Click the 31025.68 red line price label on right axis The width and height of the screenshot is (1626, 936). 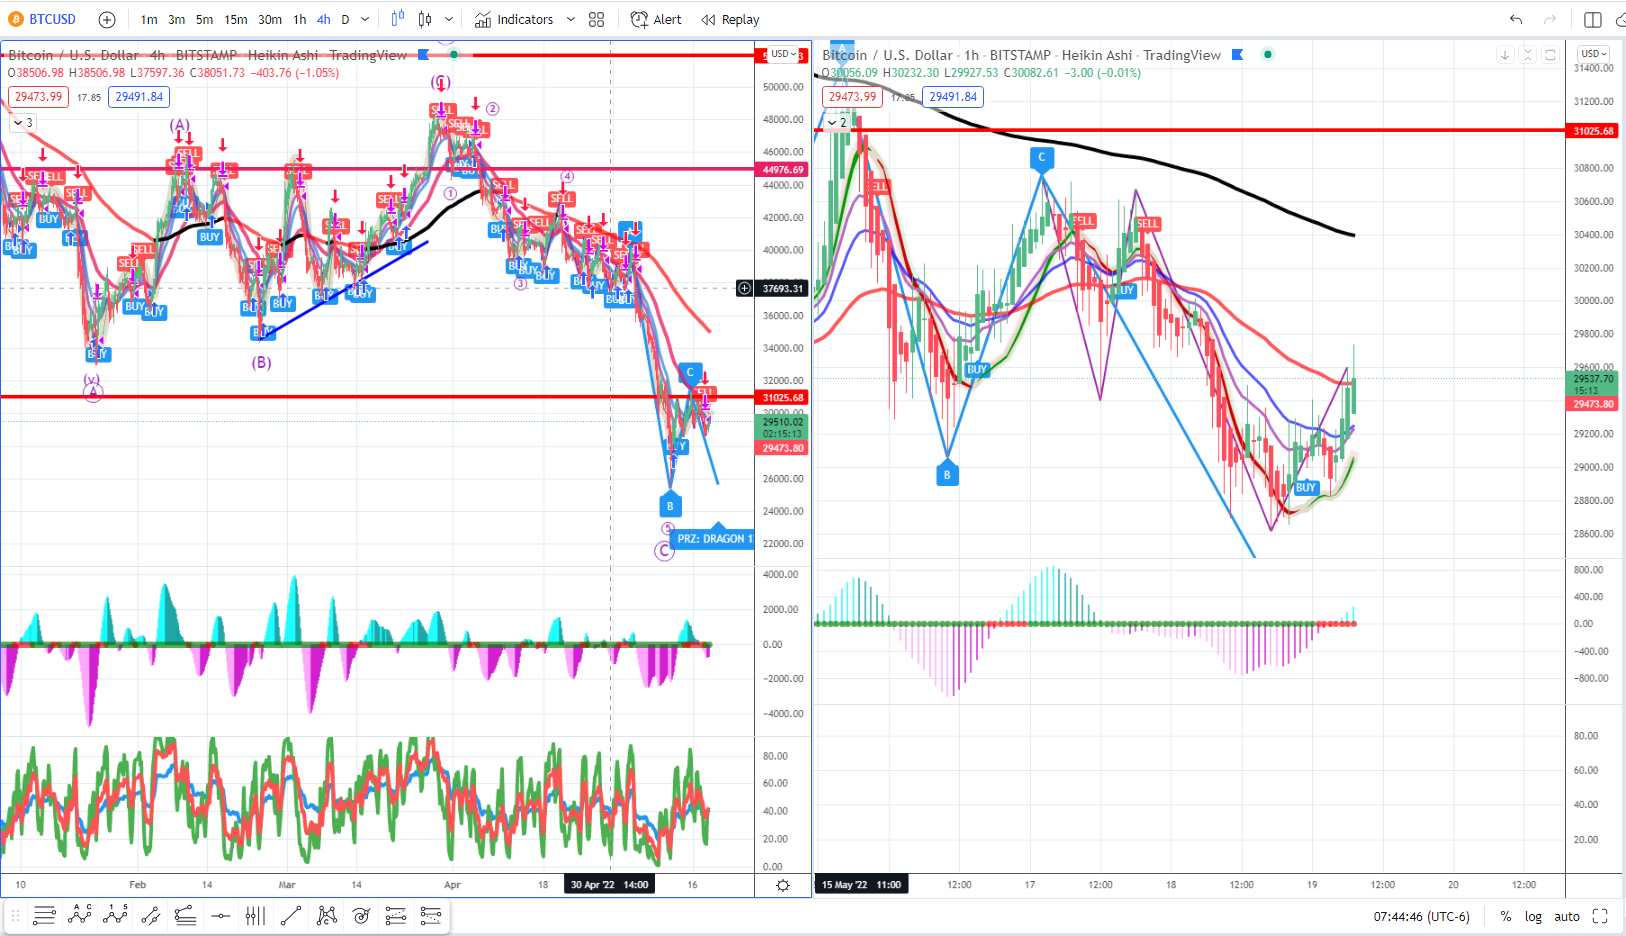tap(1594, 131)
